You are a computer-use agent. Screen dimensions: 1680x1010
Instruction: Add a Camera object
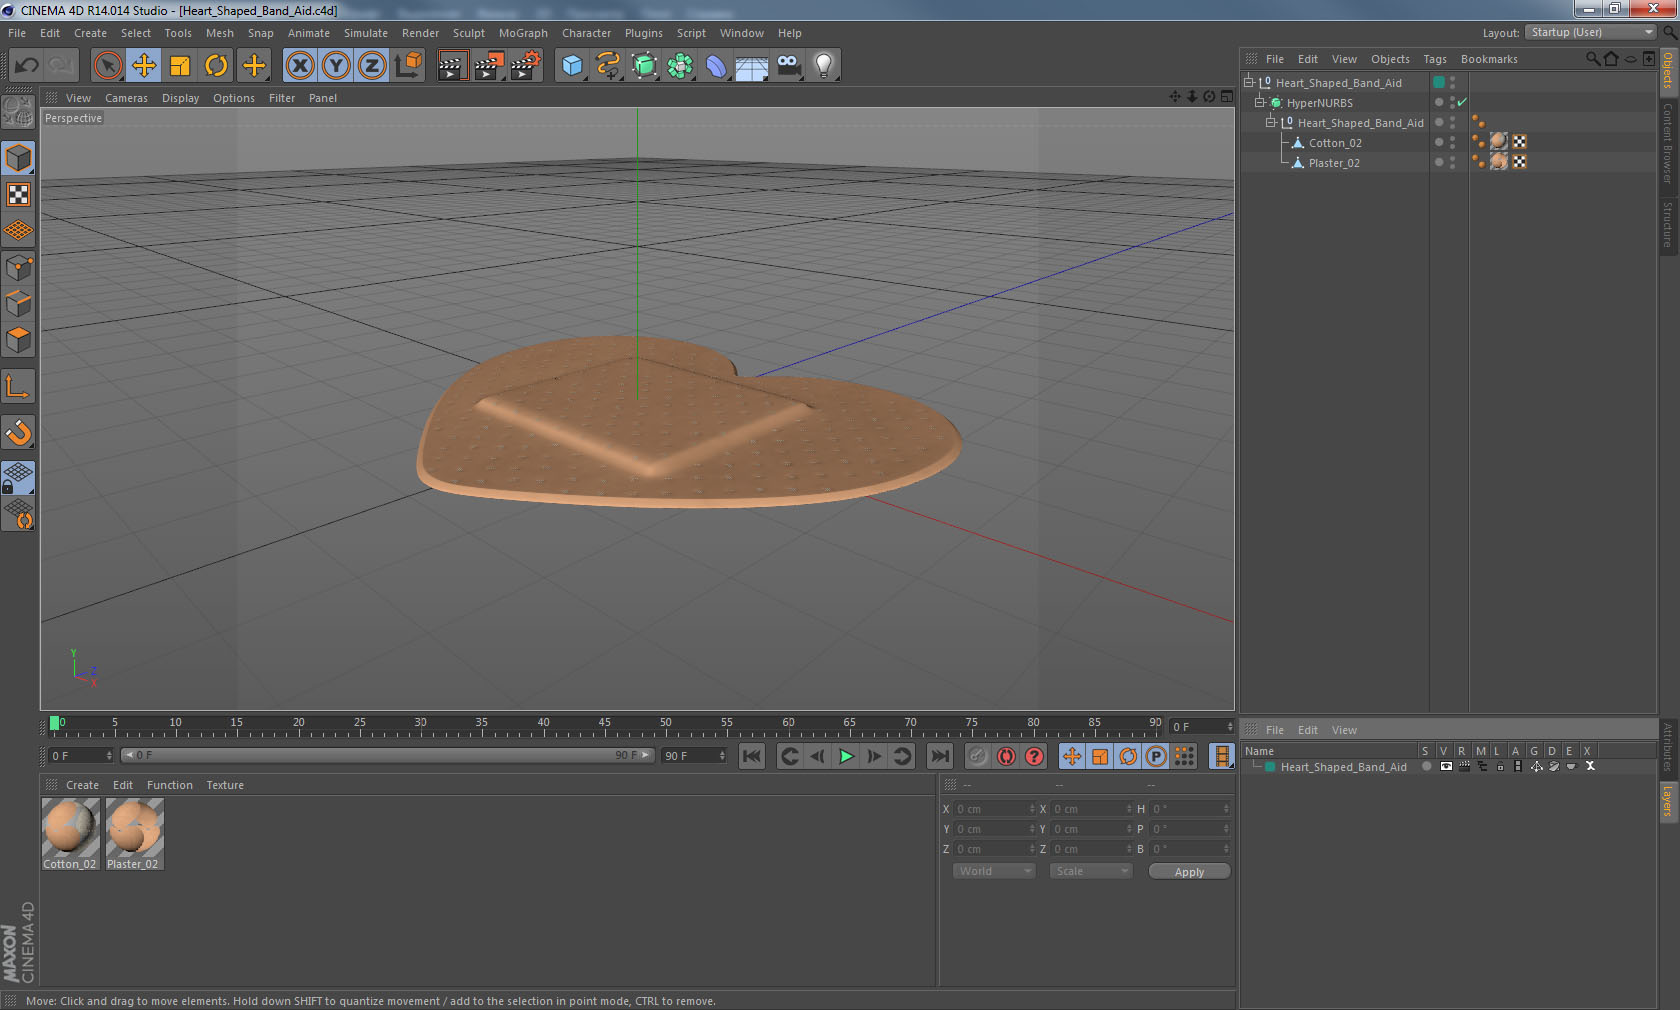click(x=788, y=66)
